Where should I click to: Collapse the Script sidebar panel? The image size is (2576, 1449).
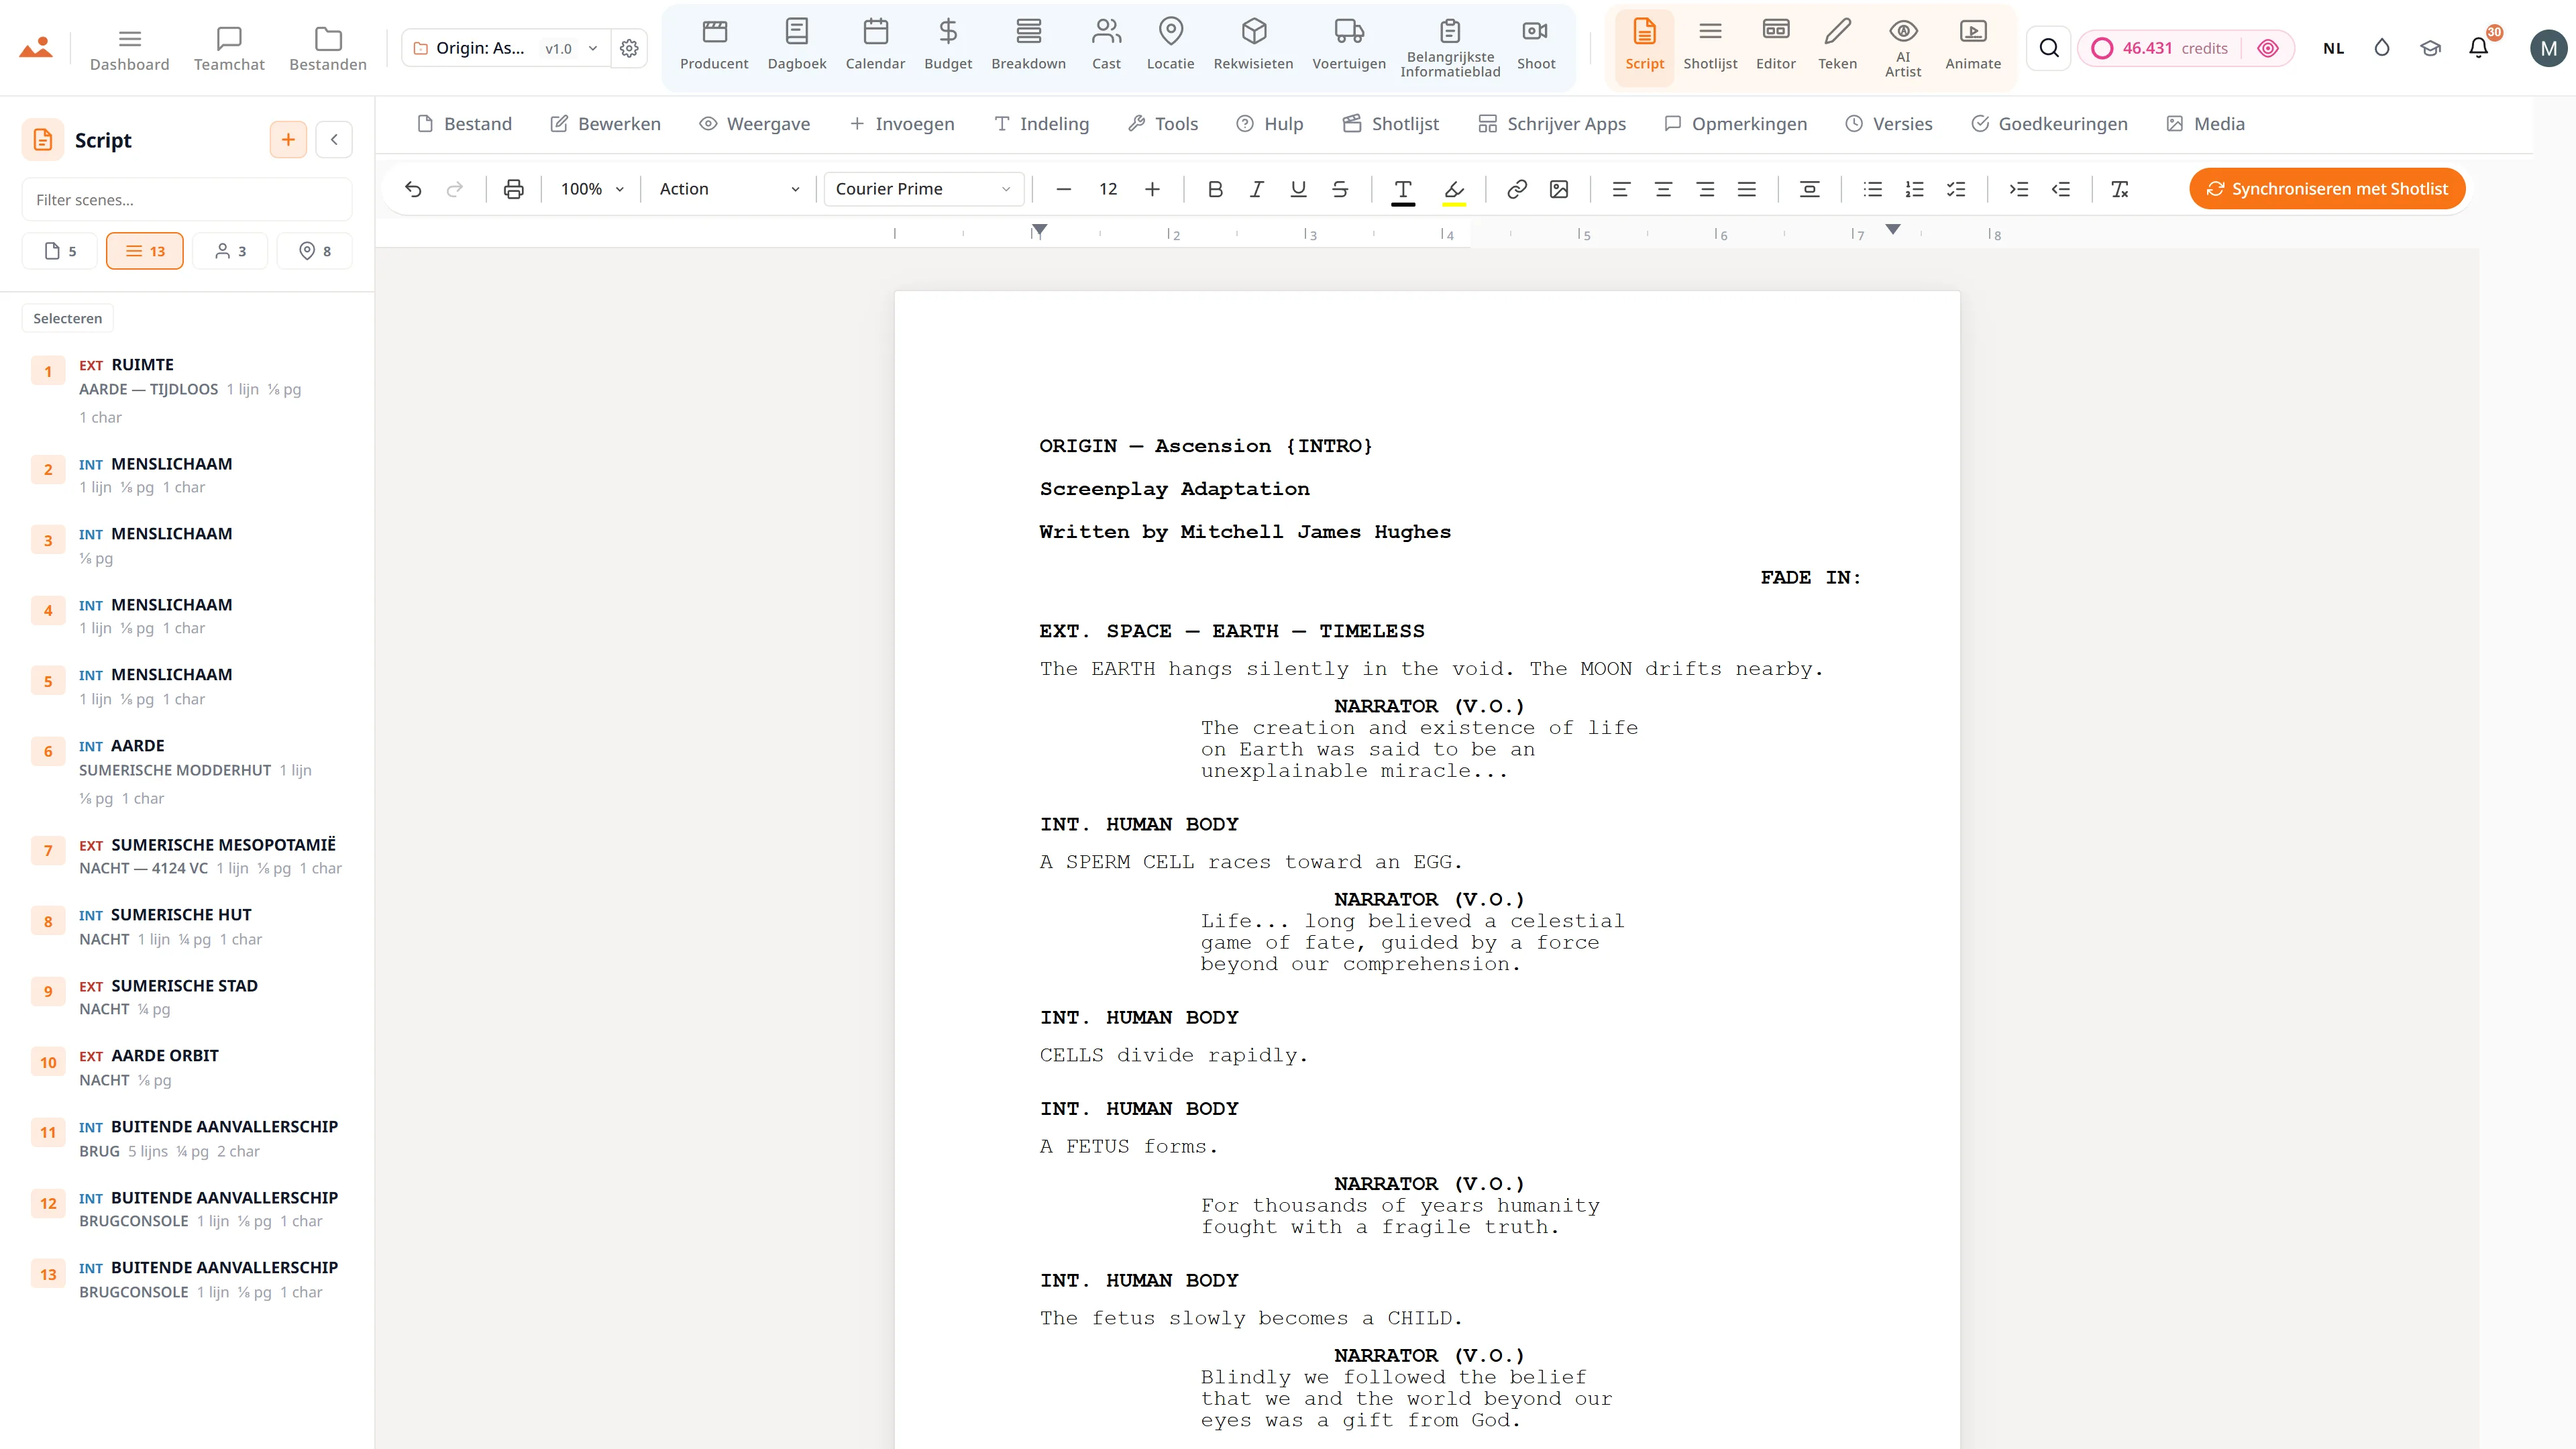pyautogui.click(x=334, y=140)
